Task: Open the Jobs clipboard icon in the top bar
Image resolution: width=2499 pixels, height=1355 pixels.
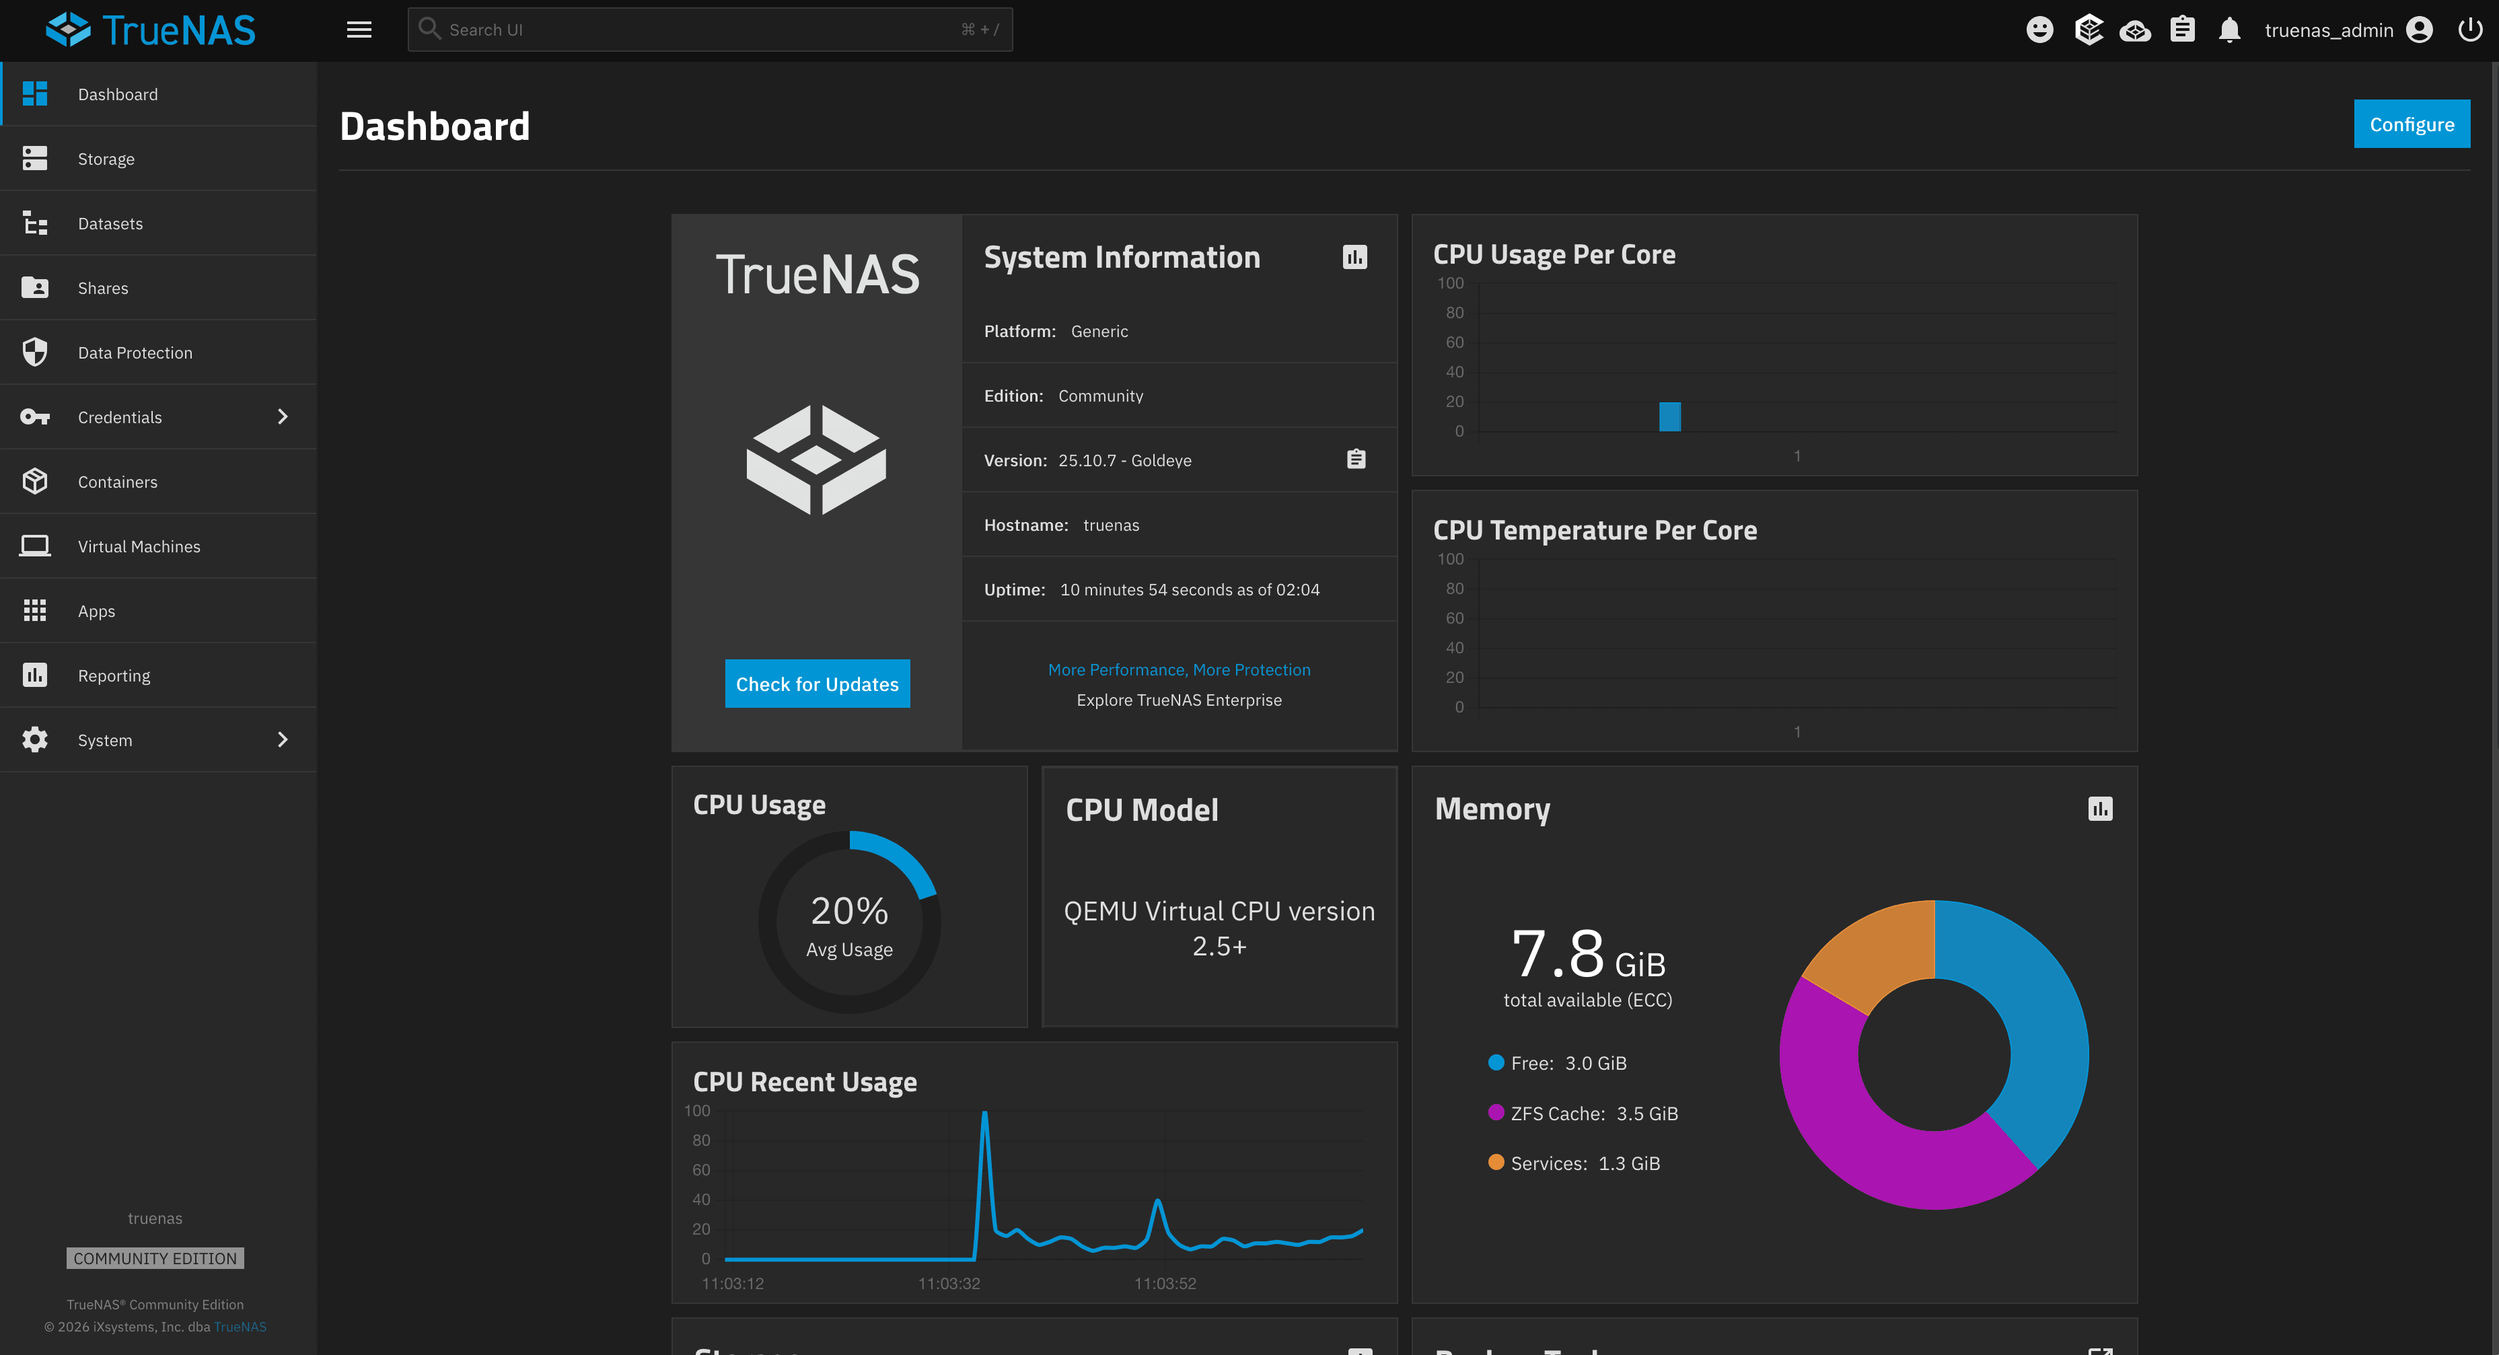Action: (x=2183, y=30)
